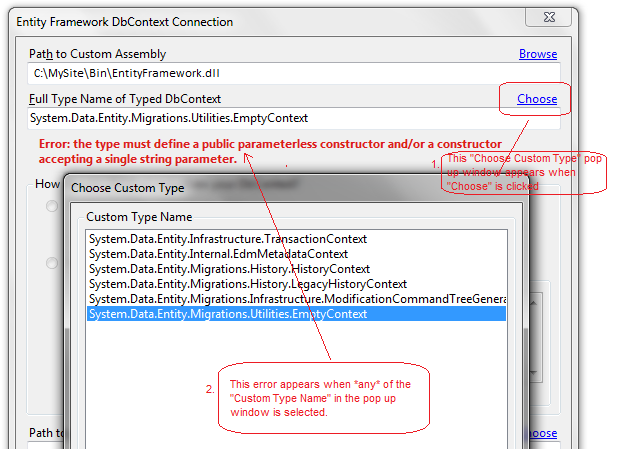The height and width of the screenshot is (473, 634).
Task: Select the highlighted EmptyContext type entry
Action: coord(296,314)
